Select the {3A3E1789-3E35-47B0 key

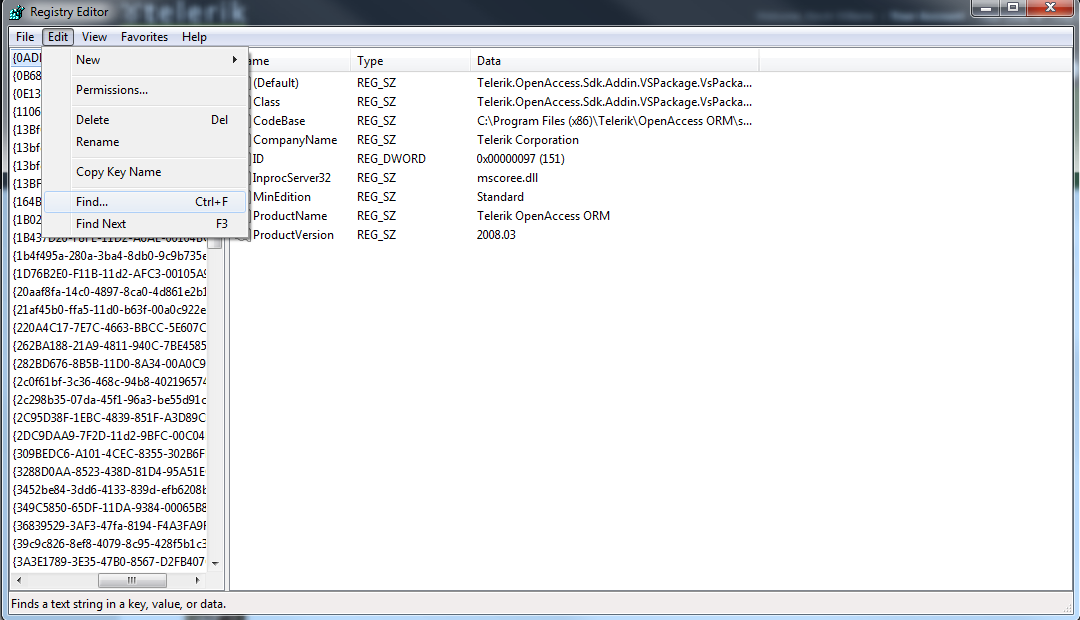pyautogui.click(x=110, y=561)
